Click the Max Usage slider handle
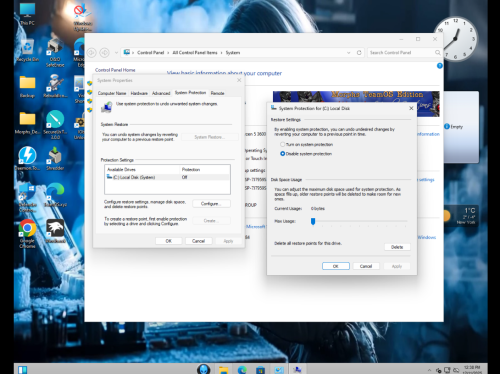Screen dimensions: 500x374 313,221
